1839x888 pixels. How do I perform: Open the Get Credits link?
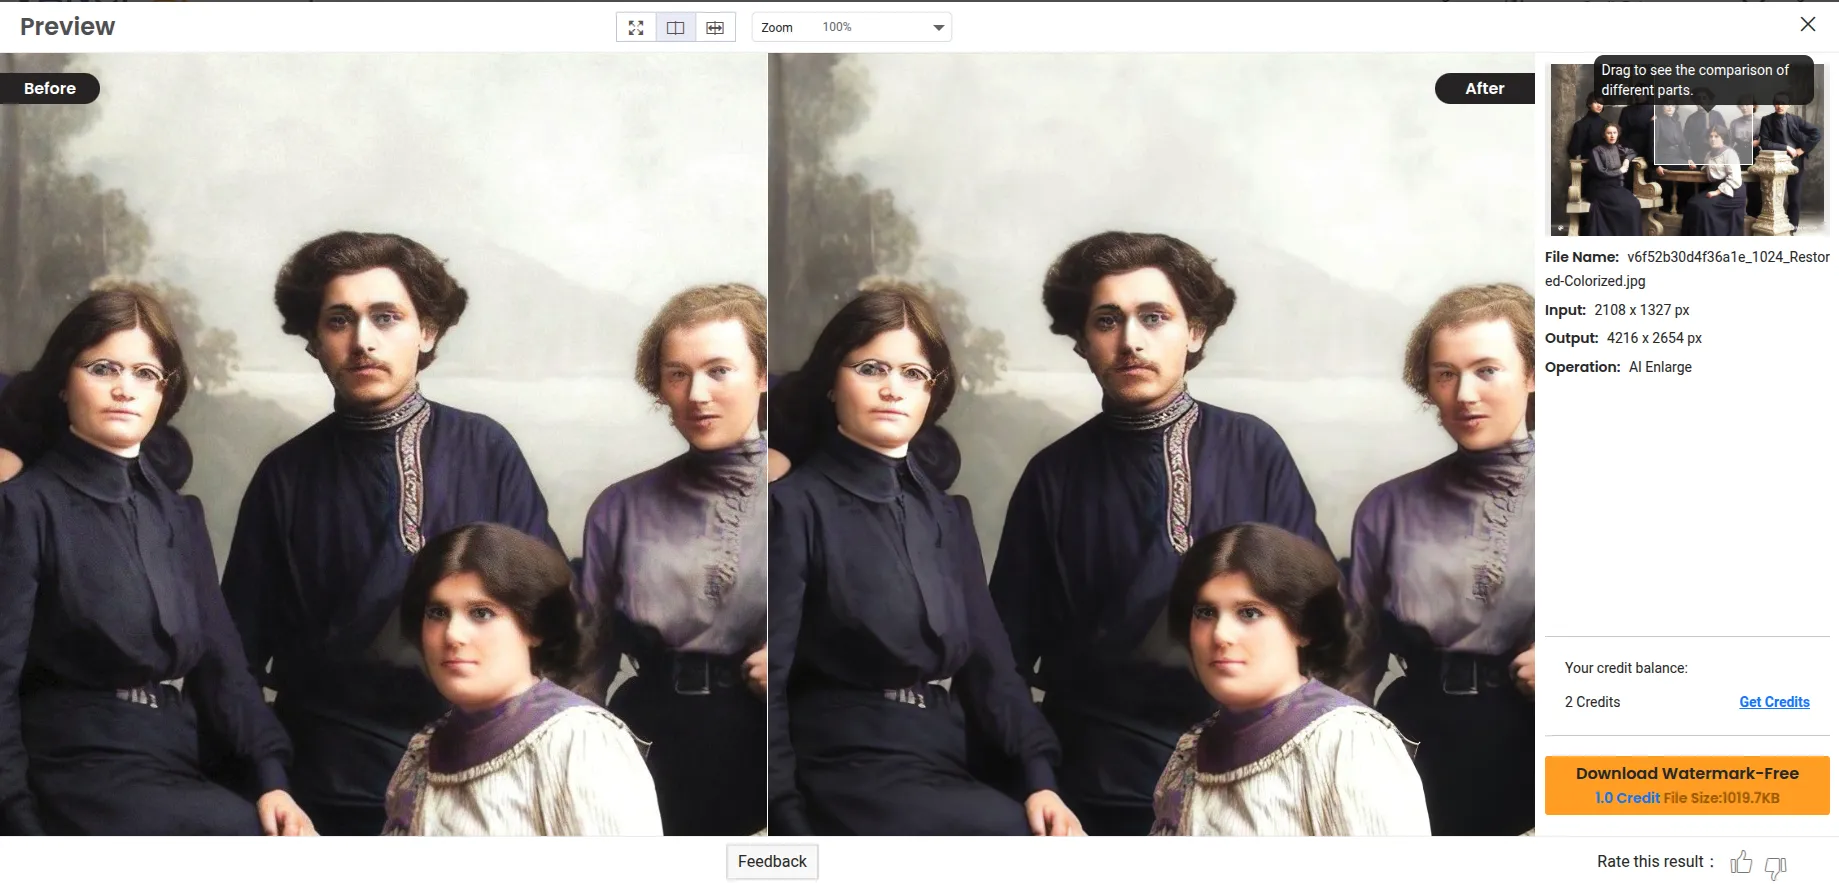pyautogui.click(x=1774, y=702)
